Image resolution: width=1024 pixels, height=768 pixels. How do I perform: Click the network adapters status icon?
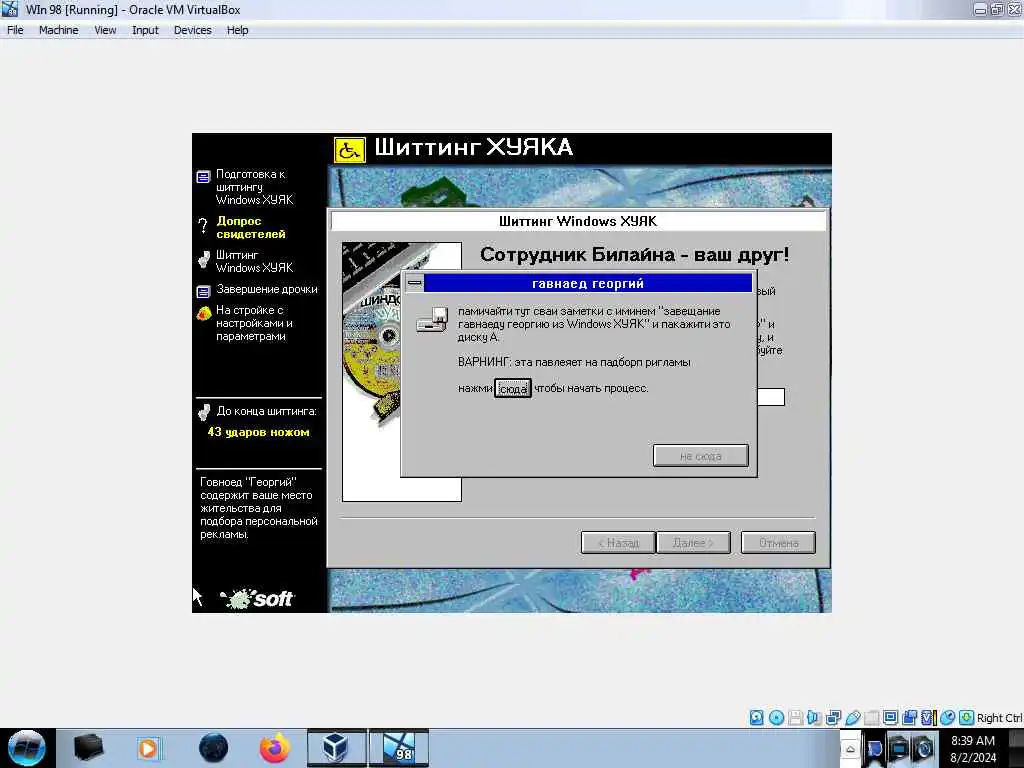click(x=833, y=718)
